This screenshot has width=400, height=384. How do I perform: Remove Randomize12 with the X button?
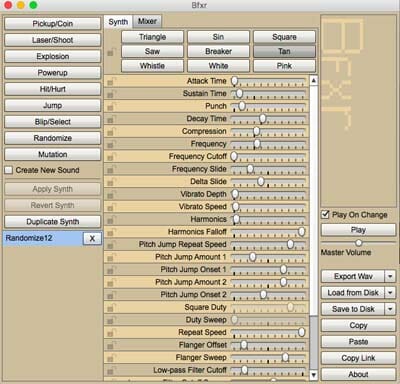92,238
